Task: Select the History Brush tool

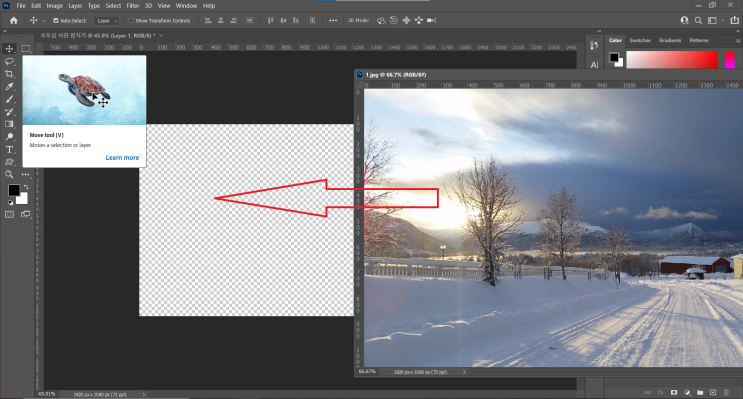Action: (9, 112)
